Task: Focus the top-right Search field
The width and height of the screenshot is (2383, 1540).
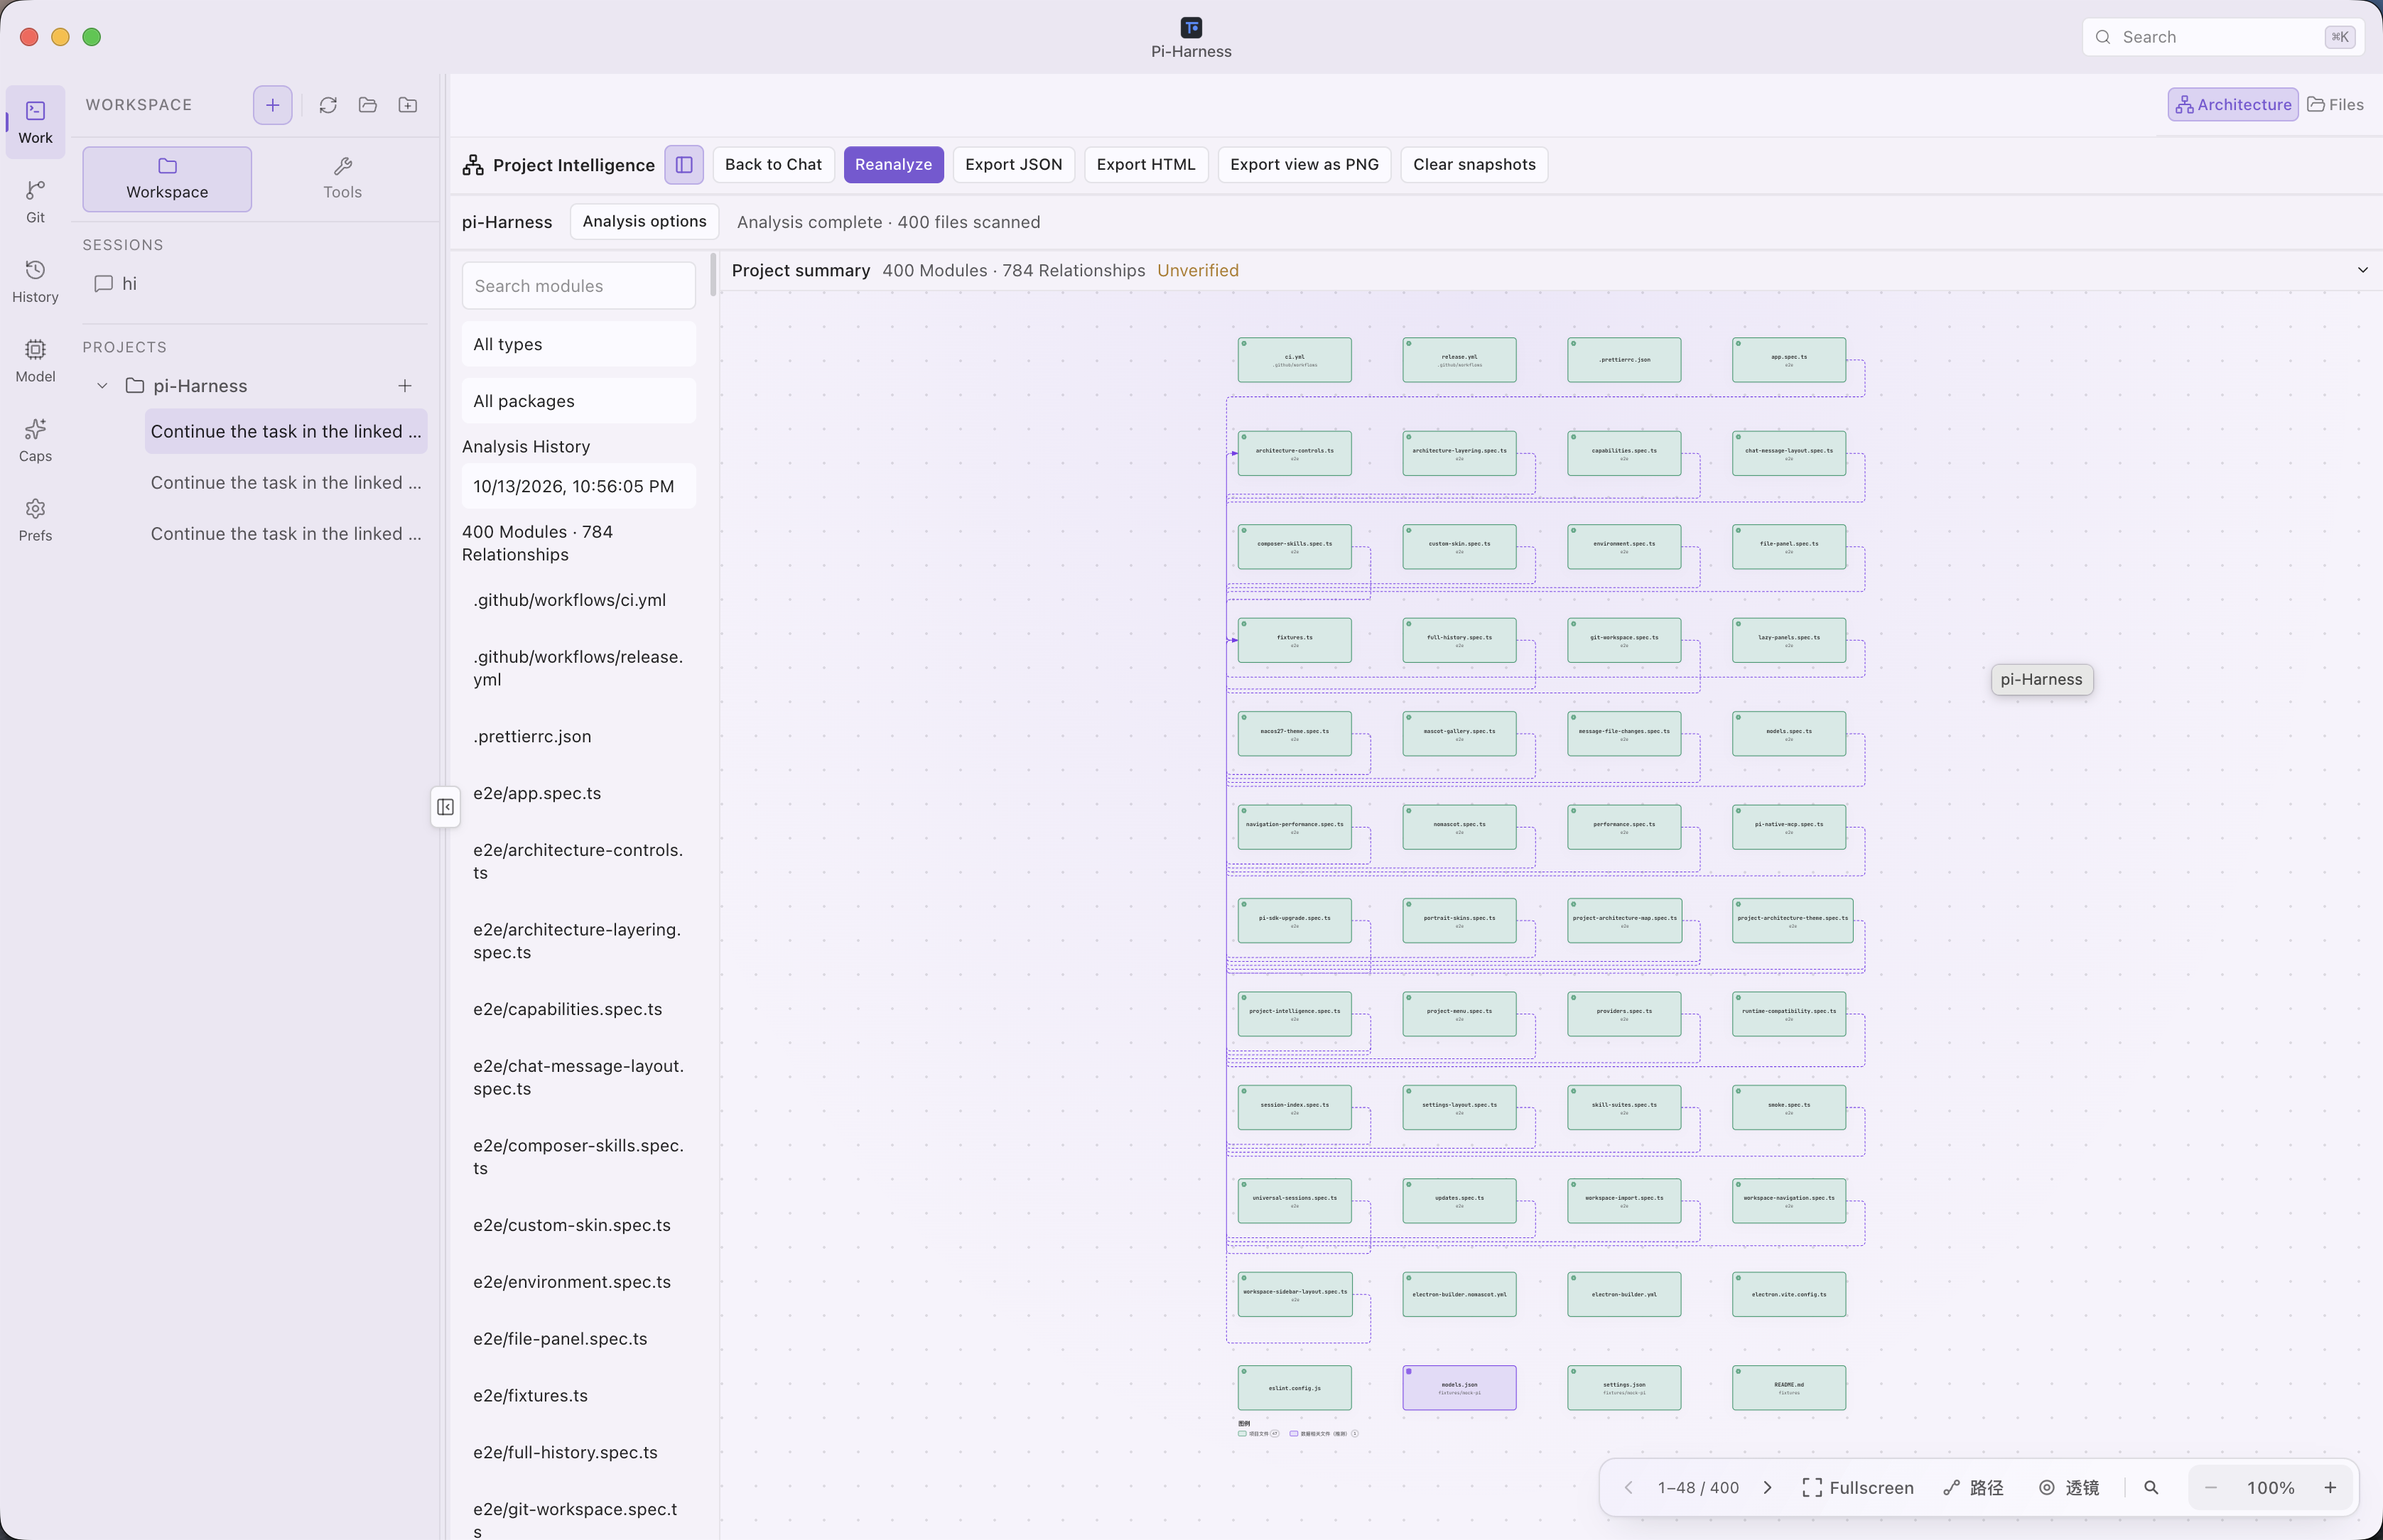Action: pos(2222,37)
